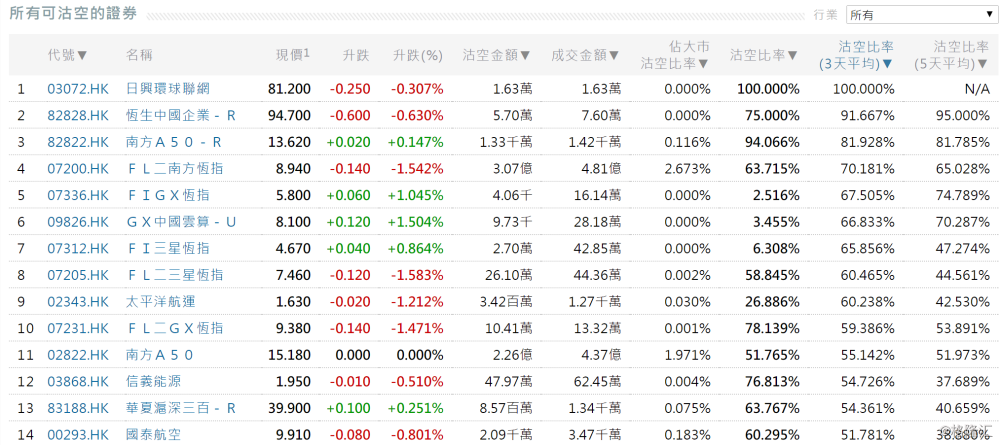The width and height of the screenshot is (1000, 445).
Task: Open the 恆生中國企業－Ｒ name link
Action: [x=181, y=115]
